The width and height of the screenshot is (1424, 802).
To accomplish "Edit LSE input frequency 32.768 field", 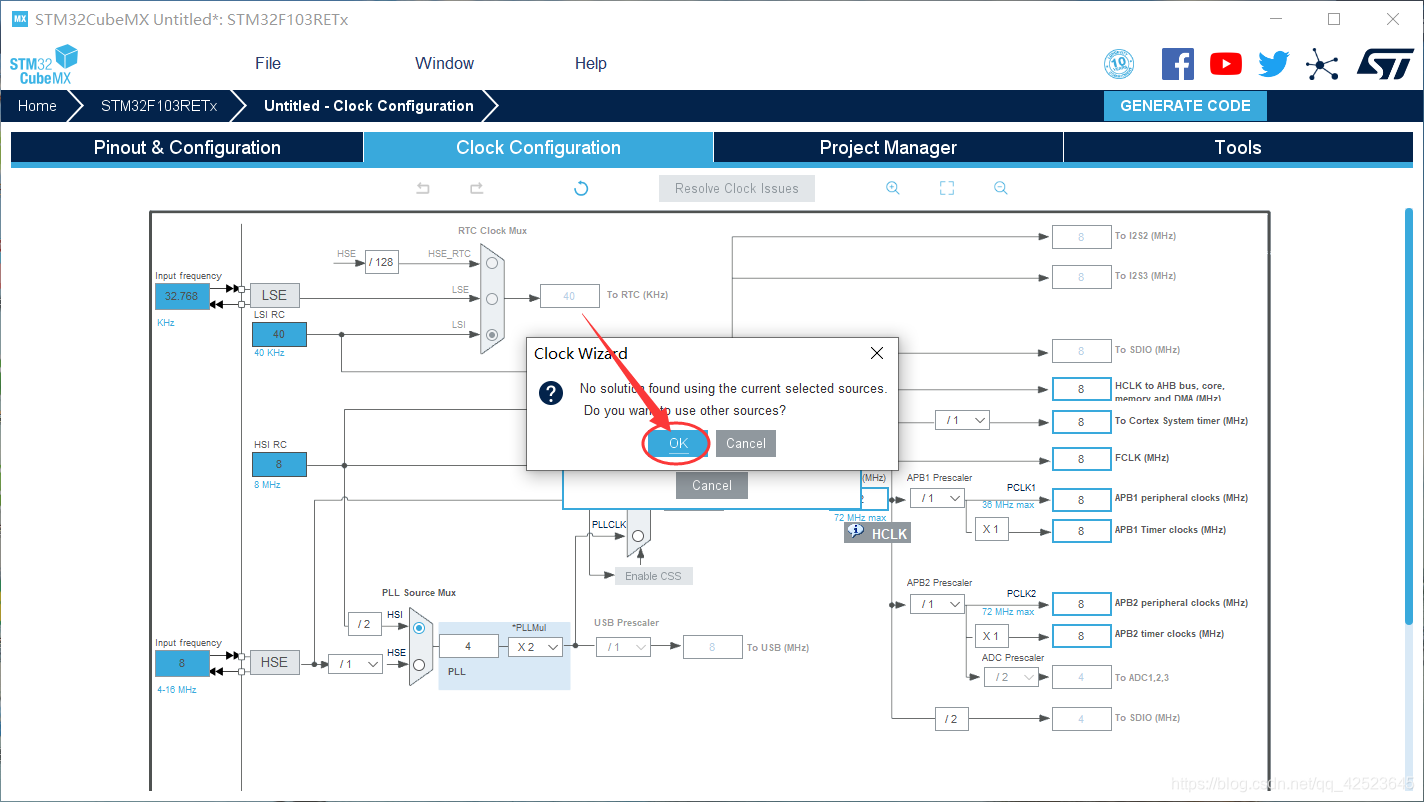I will [183, 296].
